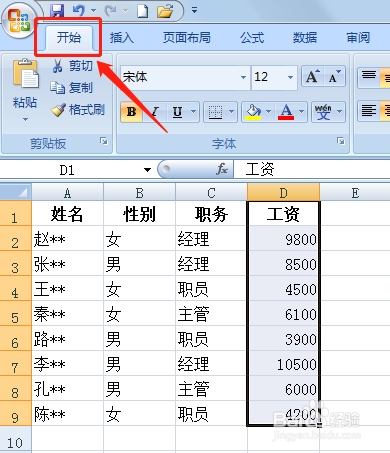Image resolution: width=390 pixels, height=453 pixels.
Task: Click the cell containing 10500
Action: pyautogui.click(x=284, y=363)
